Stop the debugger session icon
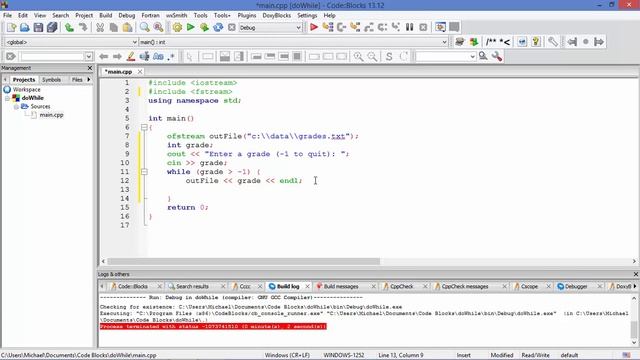Image resolution: width=640 pixels, height=360 pixels. tap(423, 27)
